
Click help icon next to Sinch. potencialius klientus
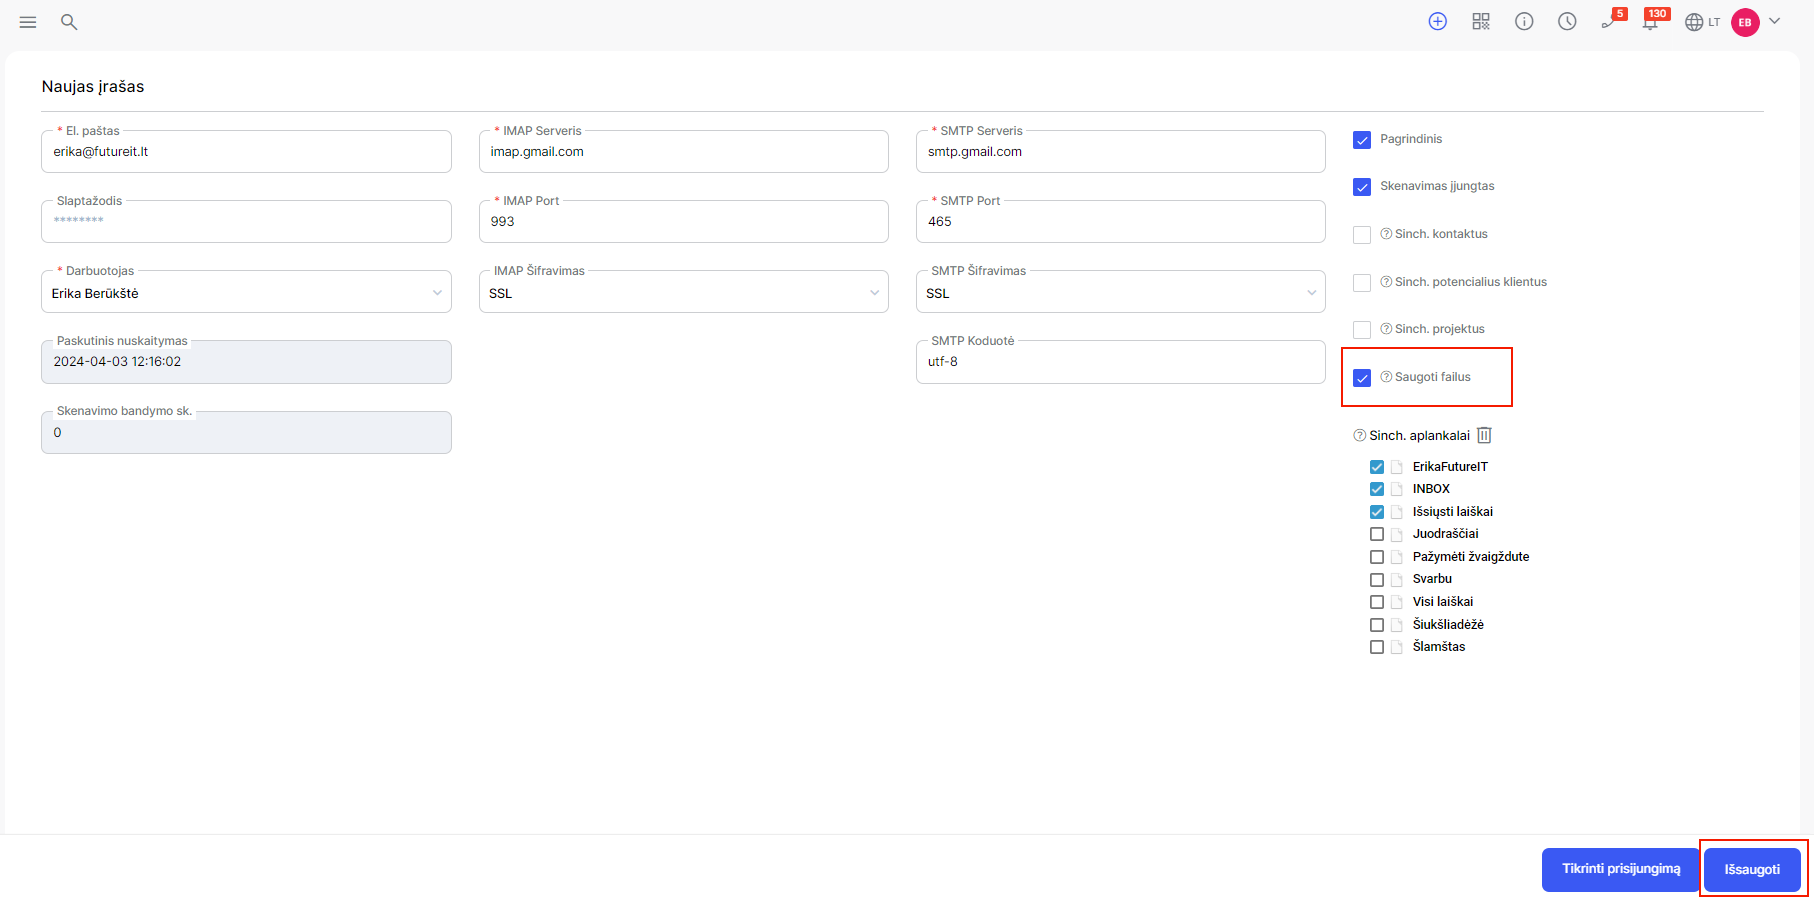(1386, 282)
